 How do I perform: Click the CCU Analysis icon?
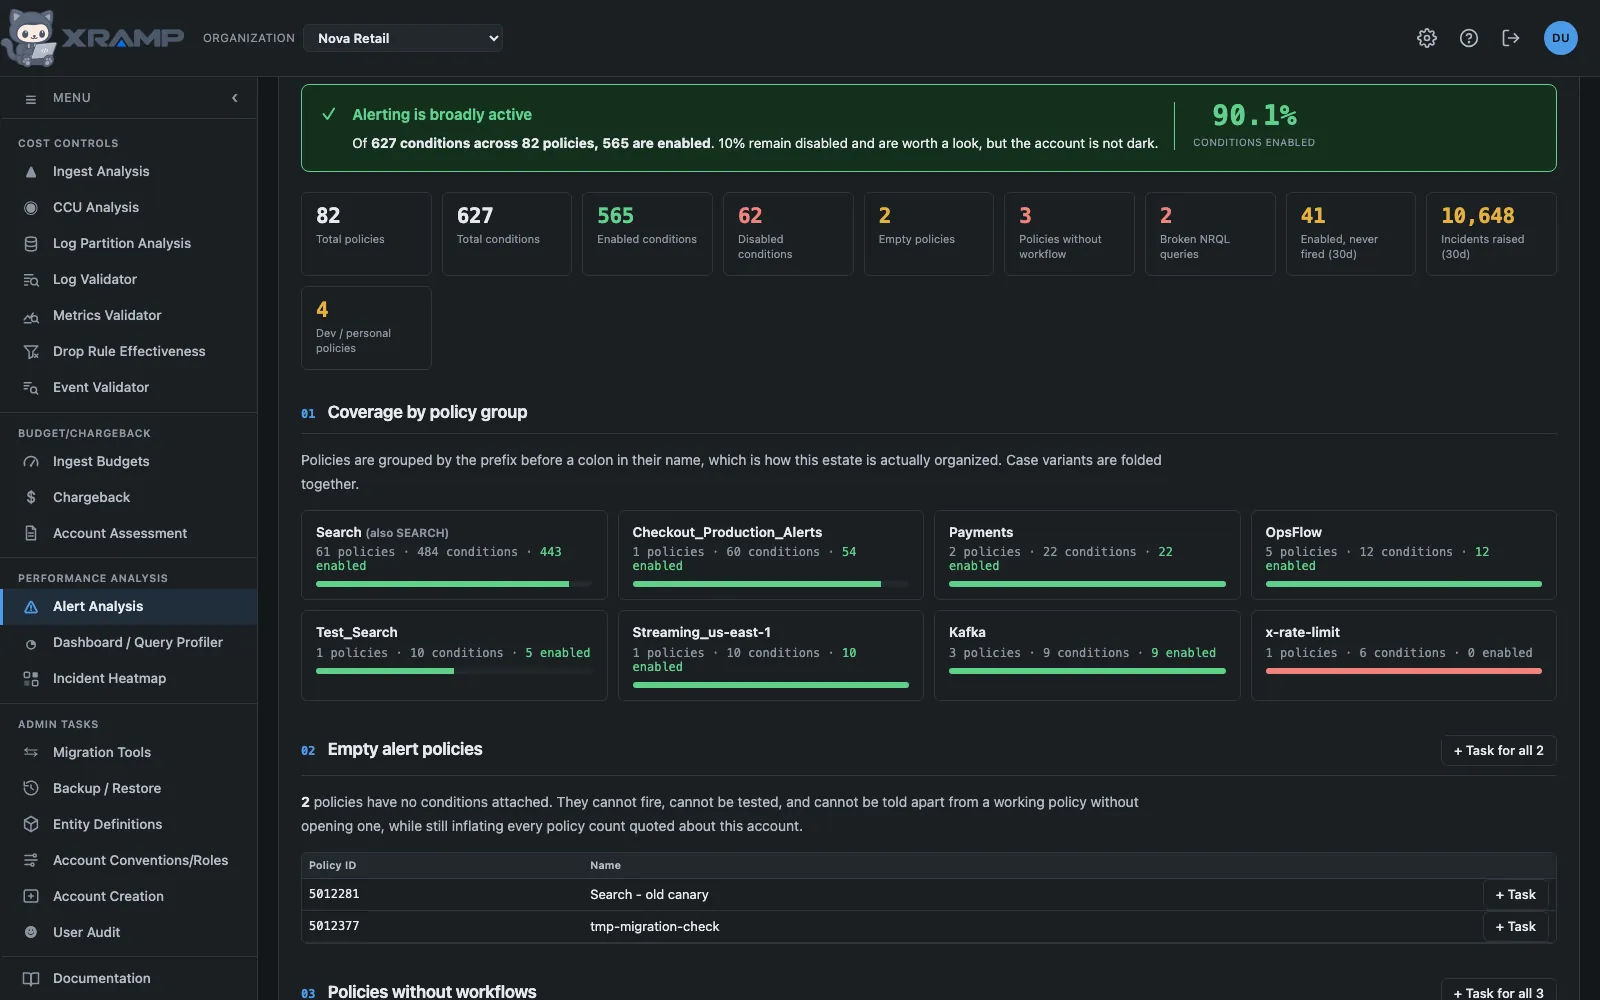point(31,208)
